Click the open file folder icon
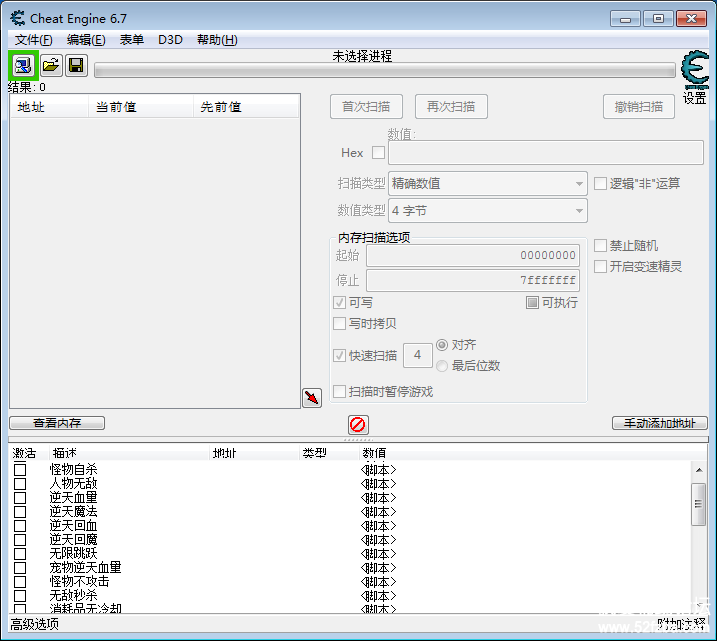Screen dimensions: 717x641 pyautogui.click(x=50, y=66)
